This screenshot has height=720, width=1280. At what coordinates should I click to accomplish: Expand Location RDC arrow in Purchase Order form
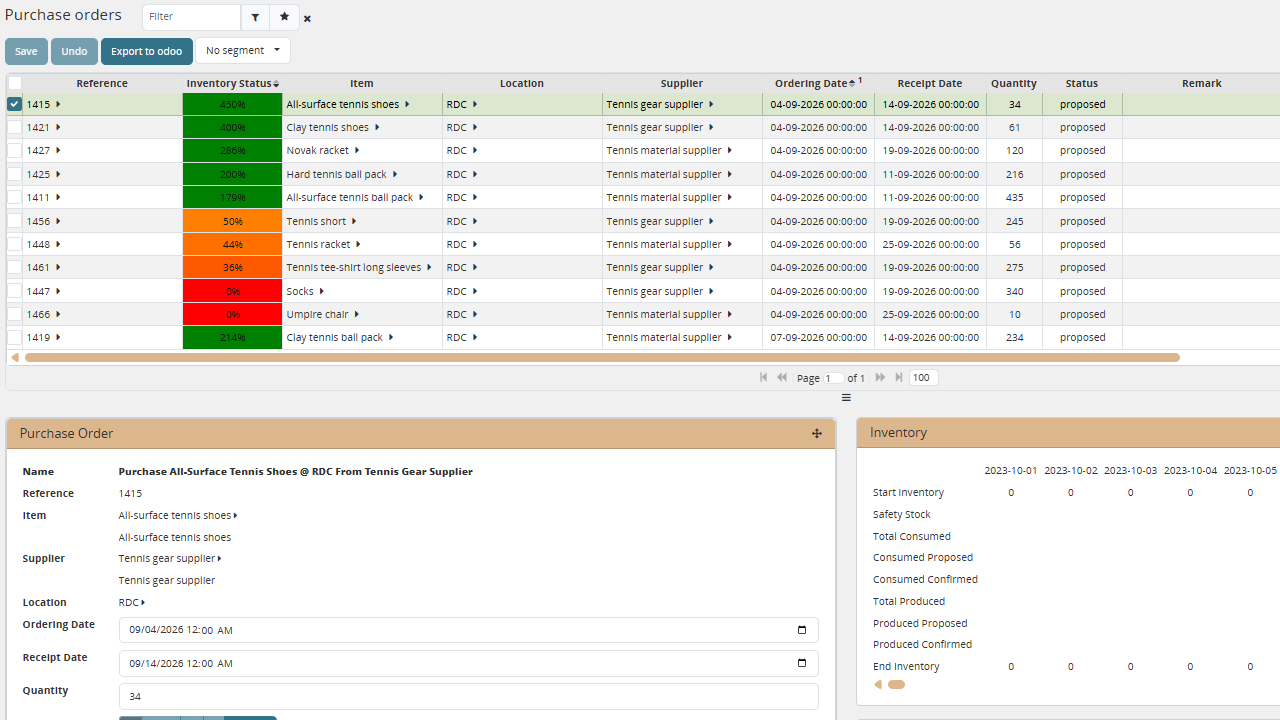[143, 602]
